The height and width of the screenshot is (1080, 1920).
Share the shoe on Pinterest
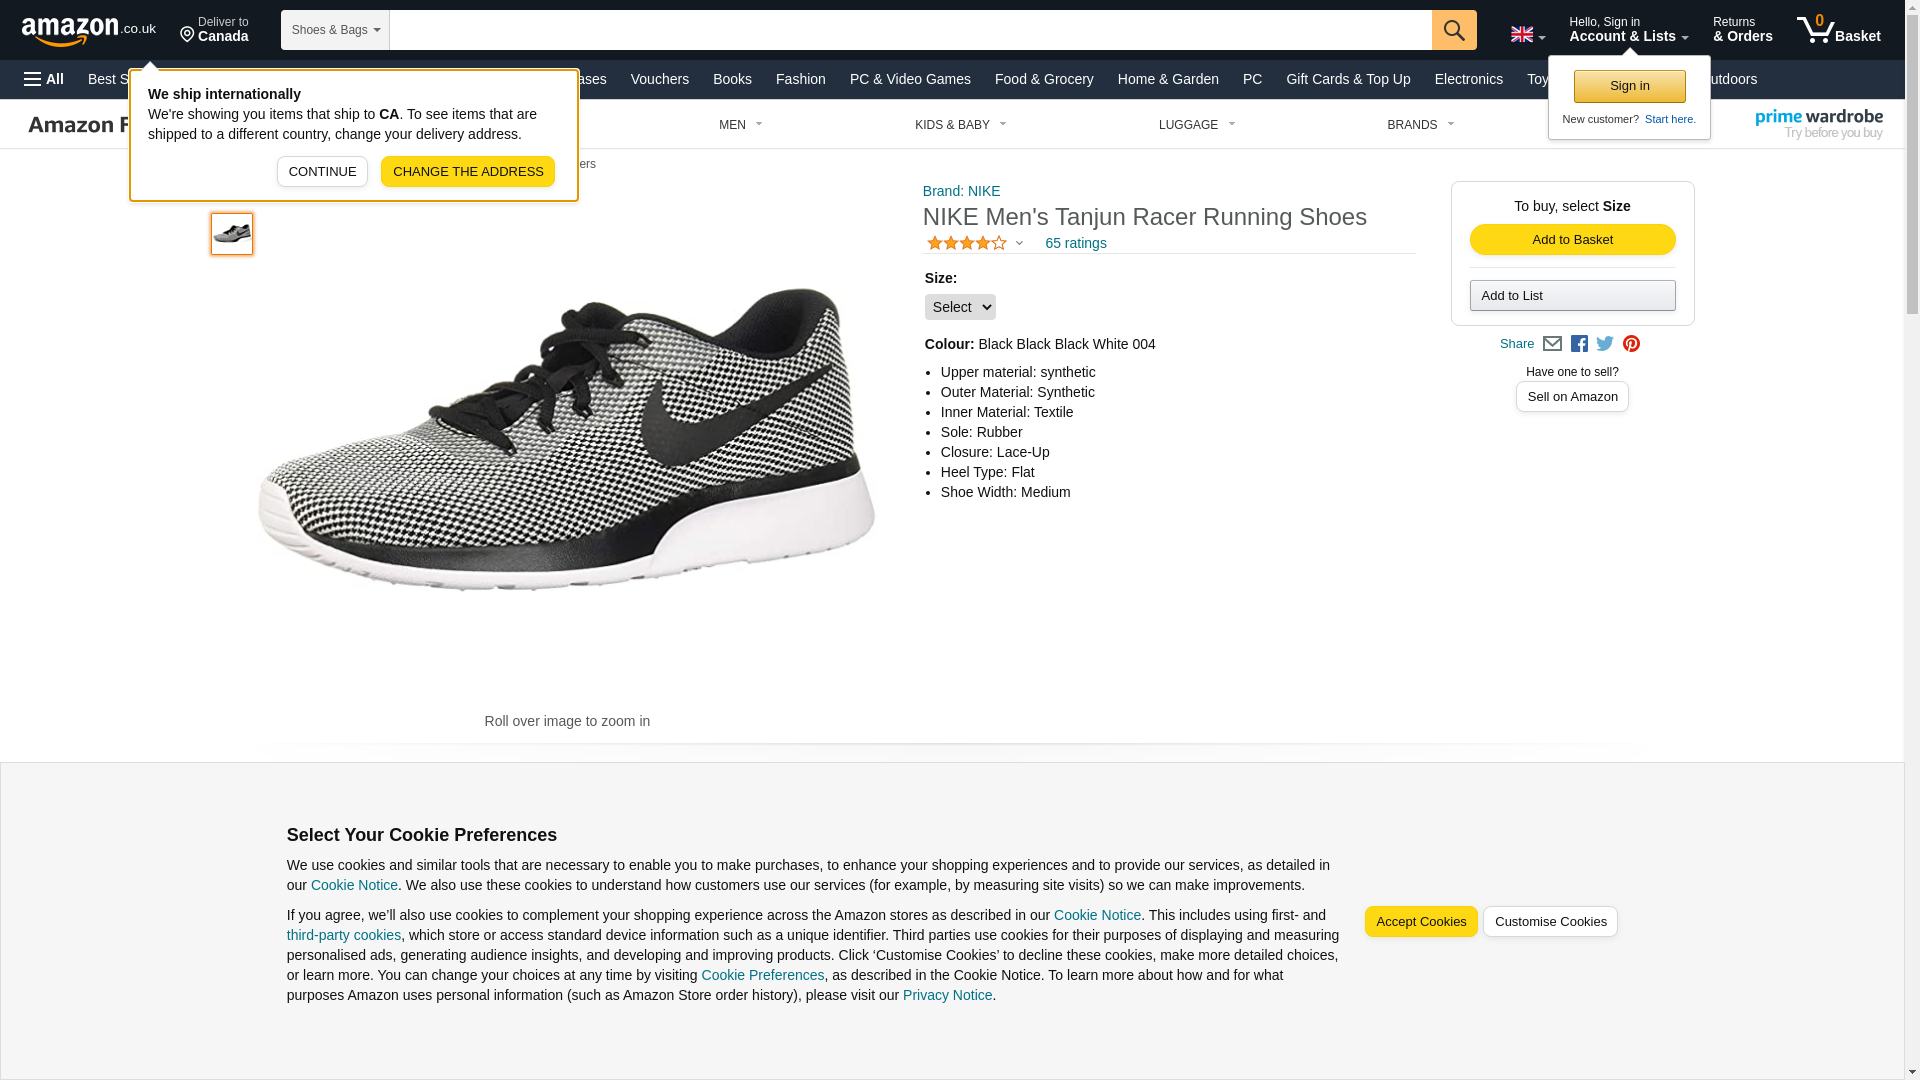click(x=1631, y=344)
